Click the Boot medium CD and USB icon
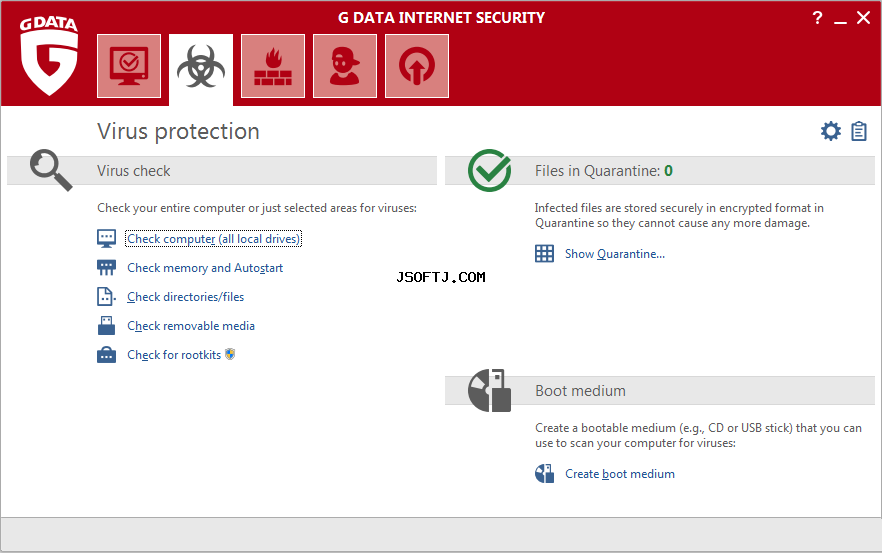 point(489,390)
